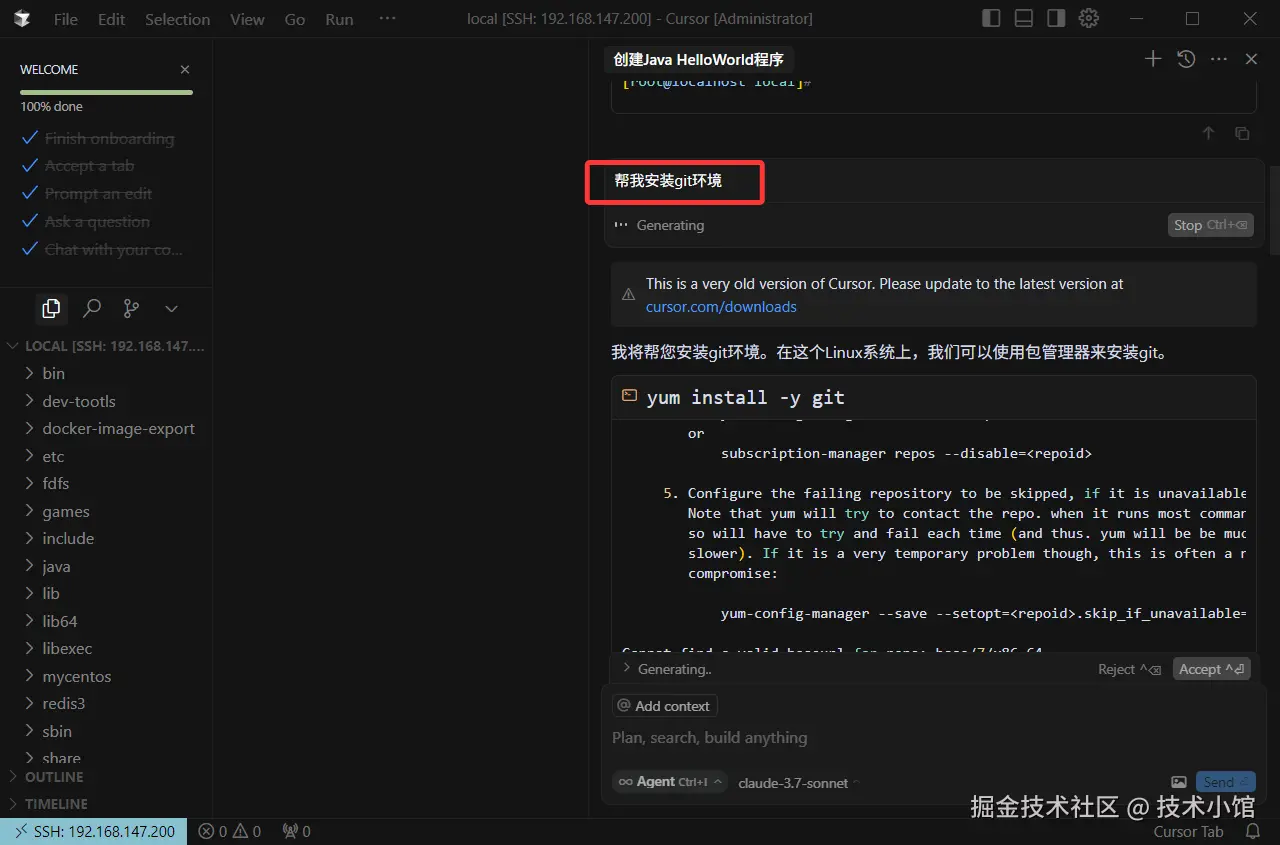
Task: Toggle the Accept a tab checklist item
Action: (x=78, y=166)
